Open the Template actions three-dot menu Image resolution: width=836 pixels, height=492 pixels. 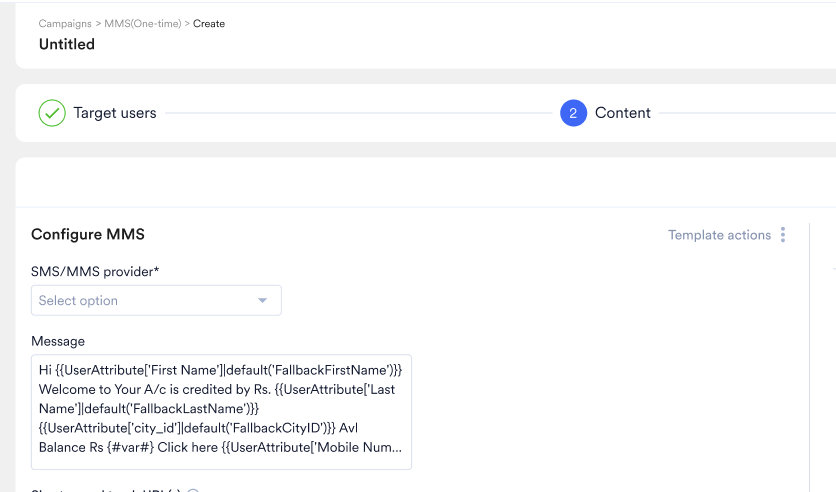tap(783, 235)
